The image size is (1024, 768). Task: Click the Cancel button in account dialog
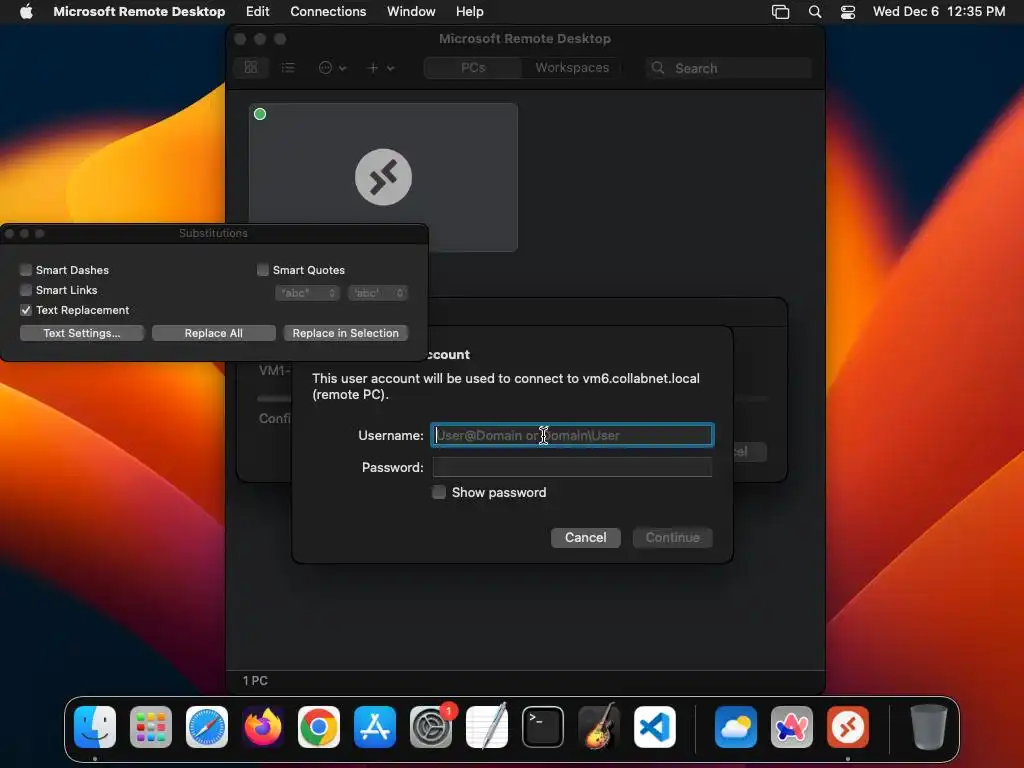[x=586, y=537]
